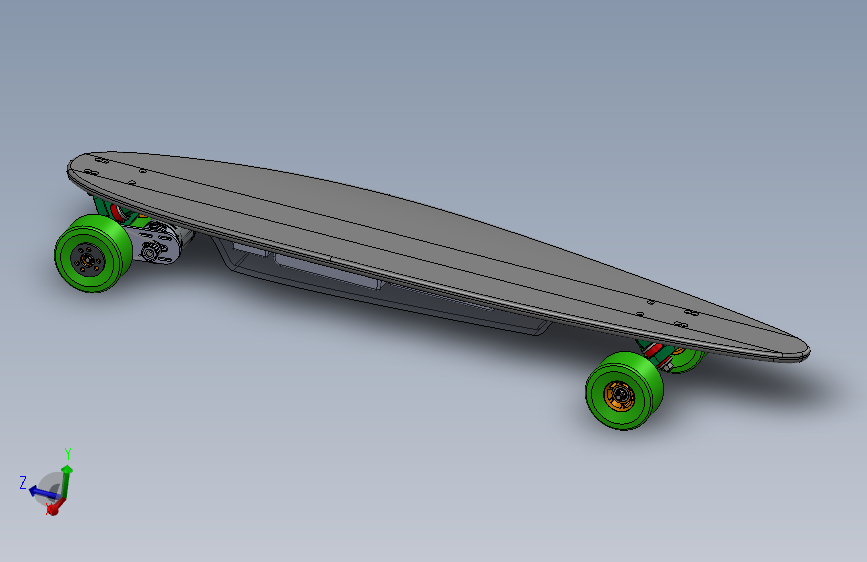Viewport: 867px width, 562px height.
Task: Select the partially hidden far green wheel
Action: (x=685, y=360)
